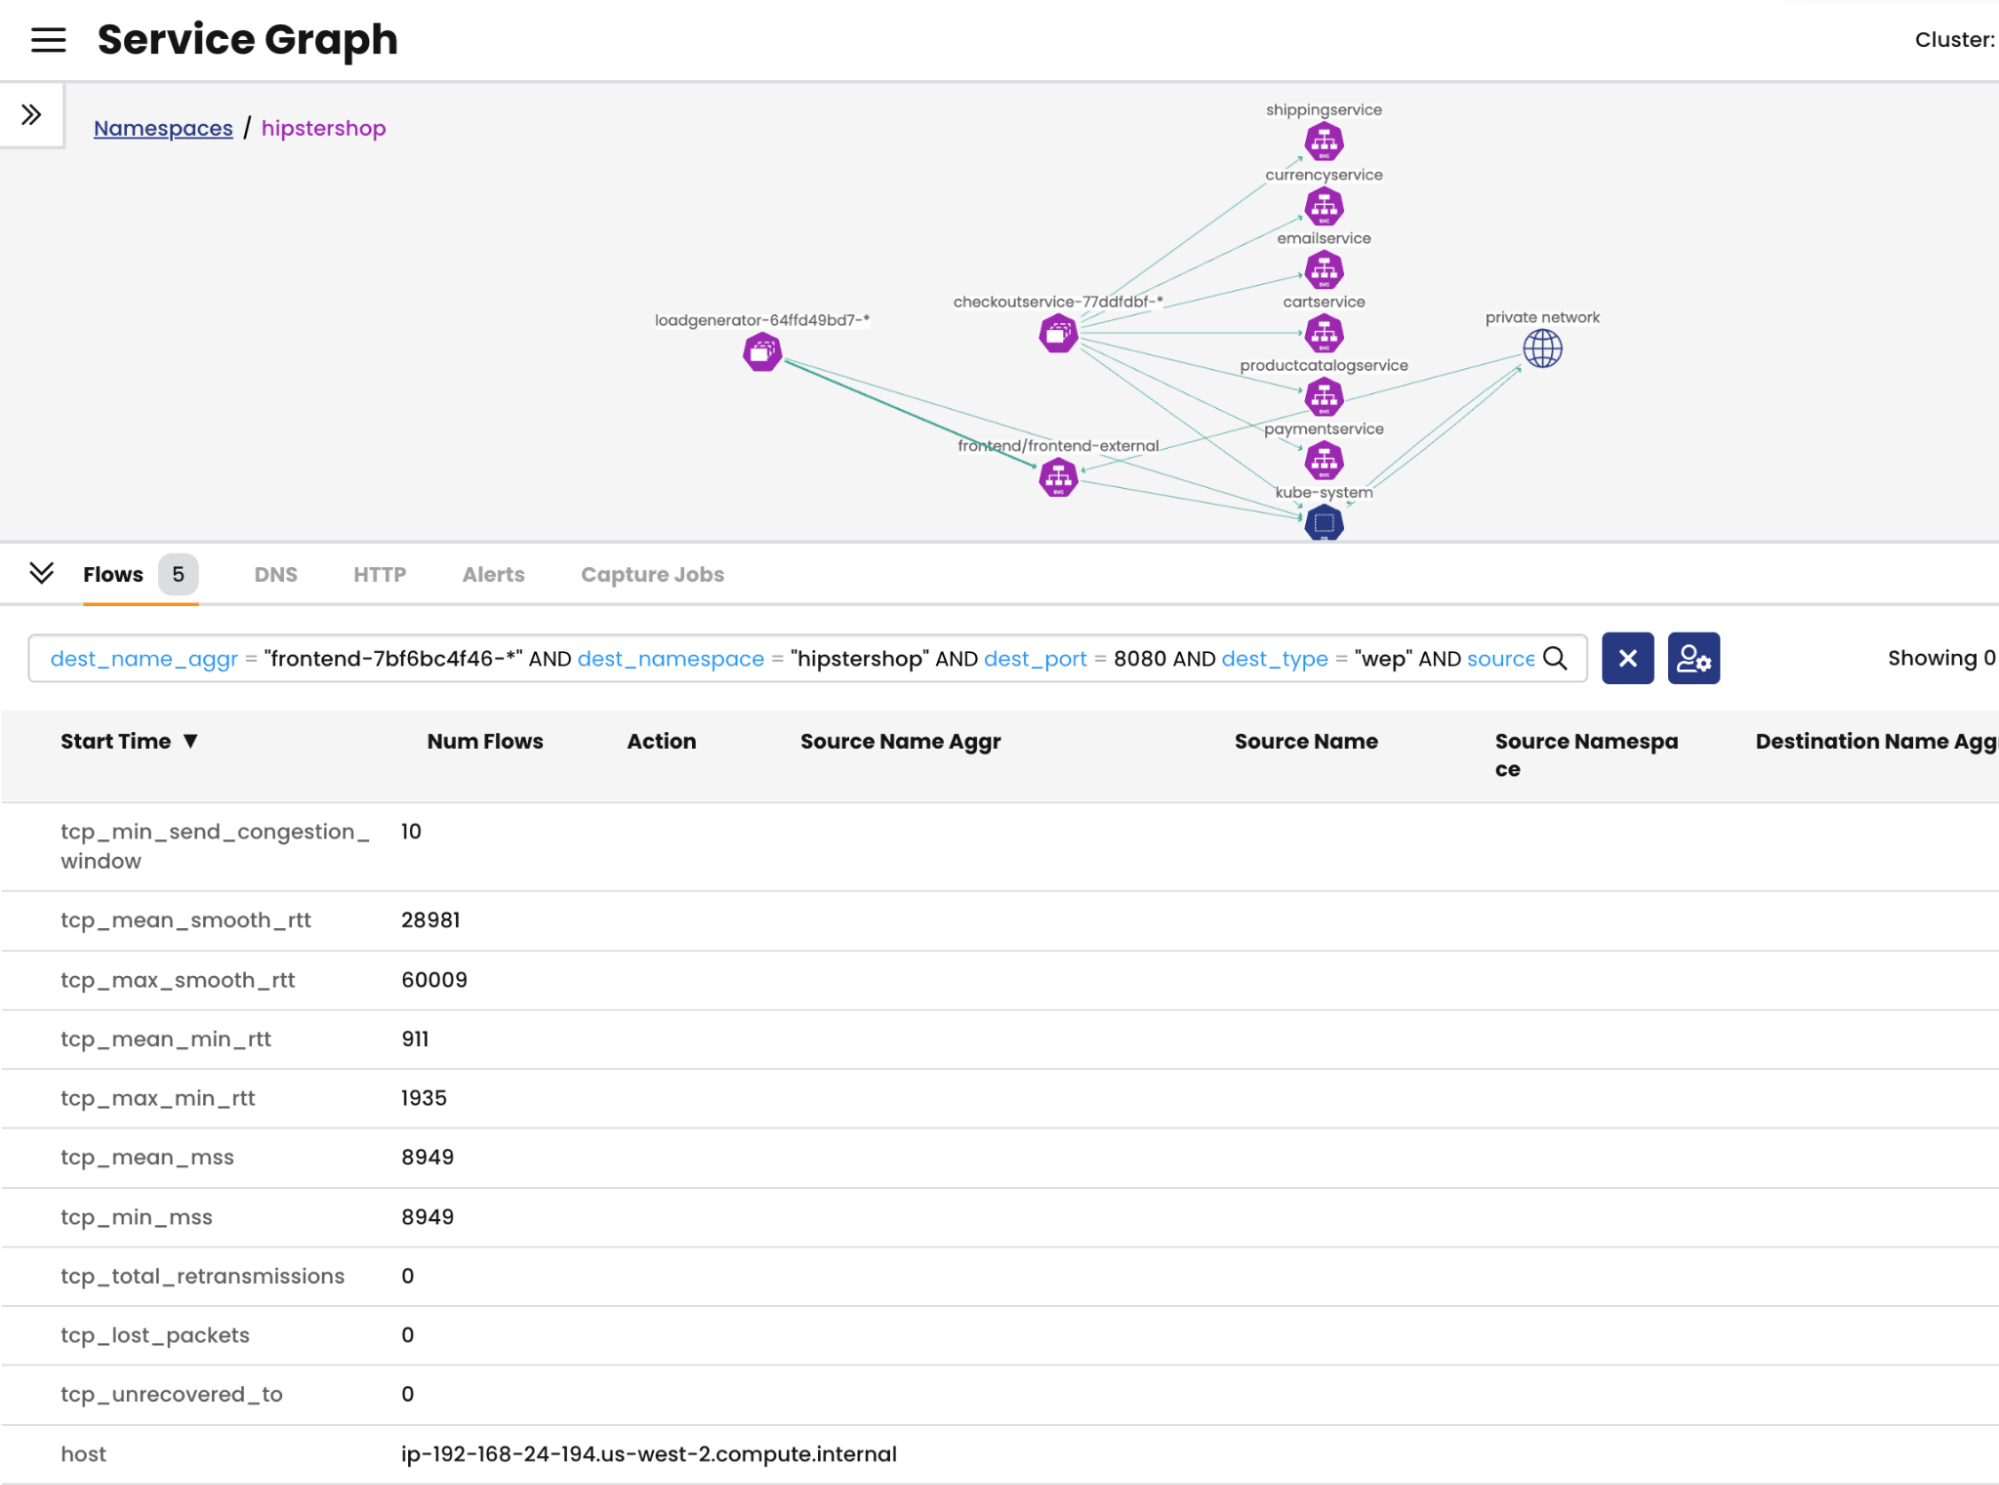This screenshot has height=1485, width=1999.
Task: Switch to the DNS tab
Action: click(276, 574)
